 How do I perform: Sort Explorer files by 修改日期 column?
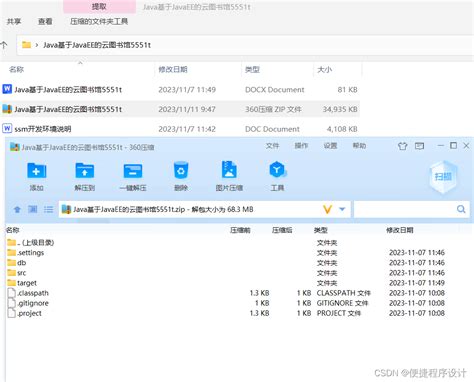tap(173, 69)
